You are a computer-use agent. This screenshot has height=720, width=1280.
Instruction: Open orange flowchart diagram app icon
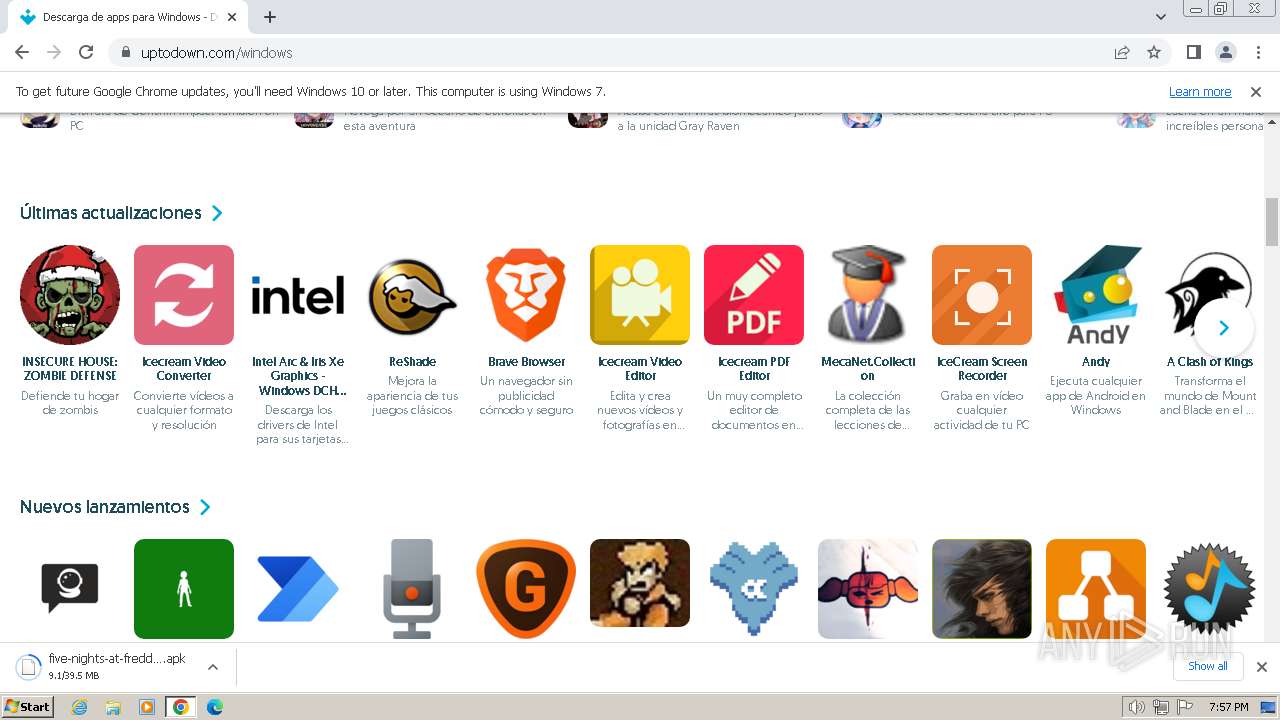1096,589
